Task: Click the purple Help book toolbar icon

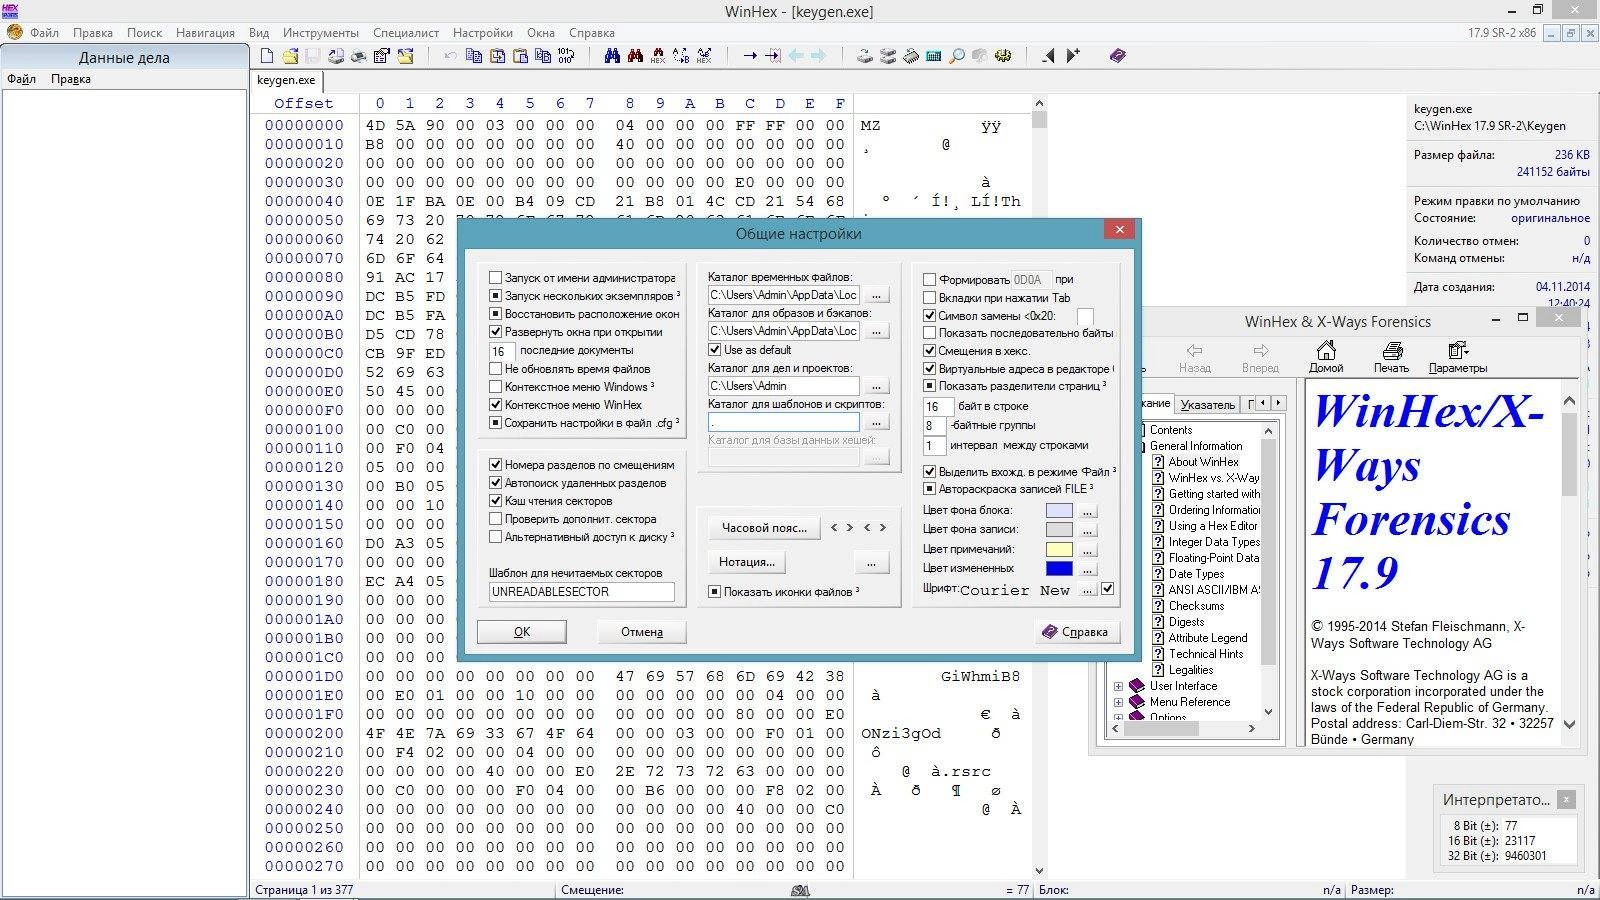Action: click(1118, 56)
